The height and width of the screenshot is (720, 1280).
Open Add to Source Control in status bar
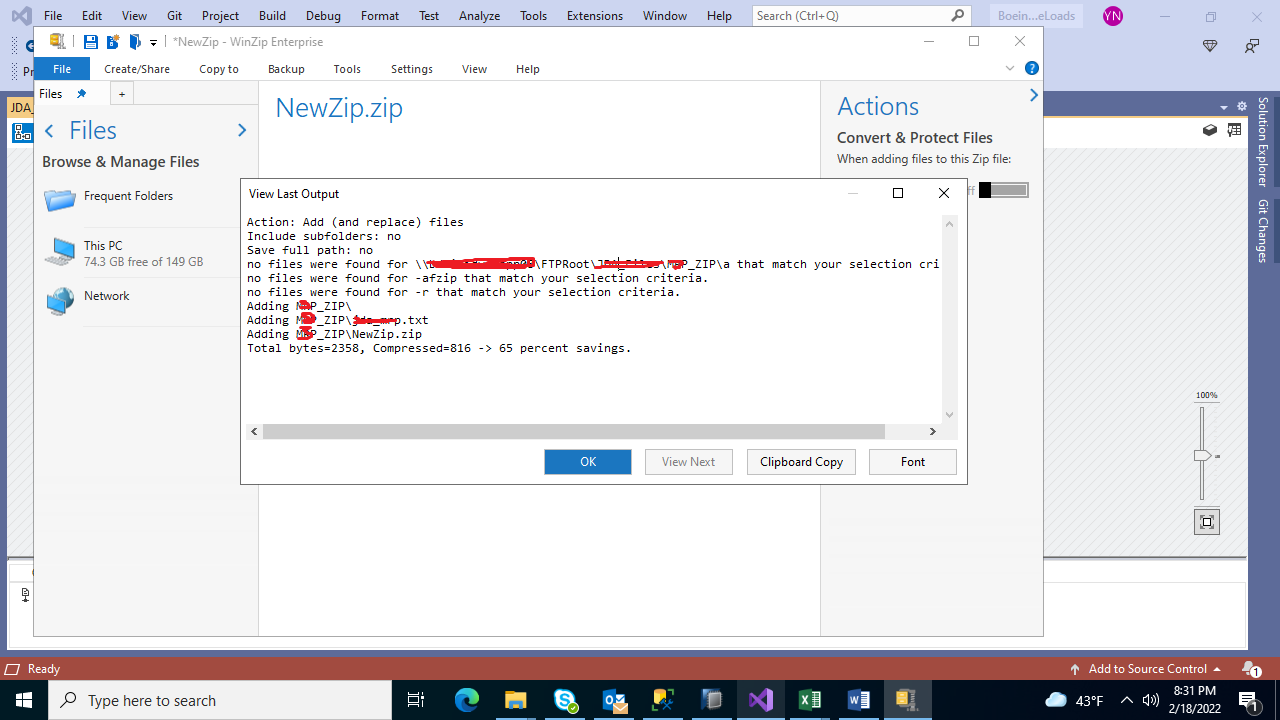click(x=1146, y=669)
